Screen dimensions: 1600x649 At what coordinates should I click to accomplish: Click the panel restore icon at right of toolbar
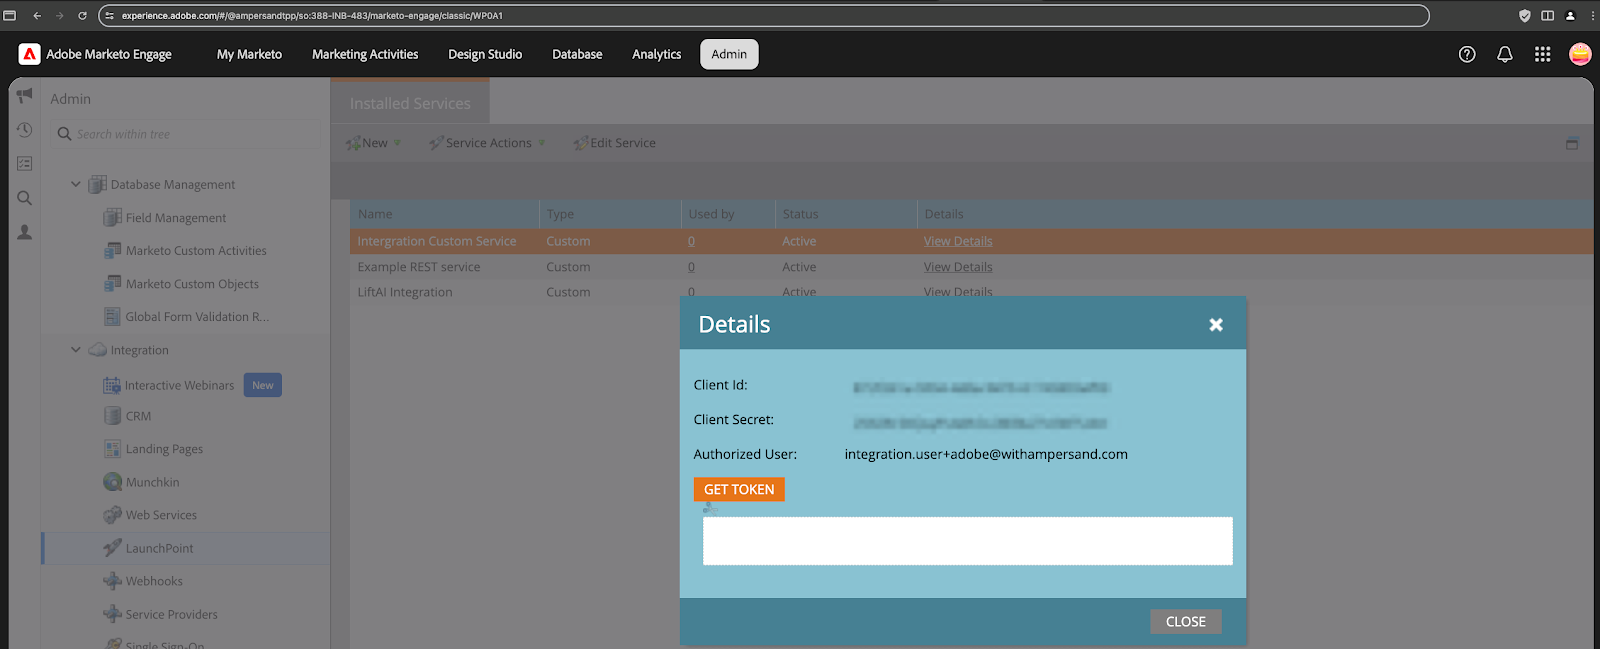pos(1572,144)
